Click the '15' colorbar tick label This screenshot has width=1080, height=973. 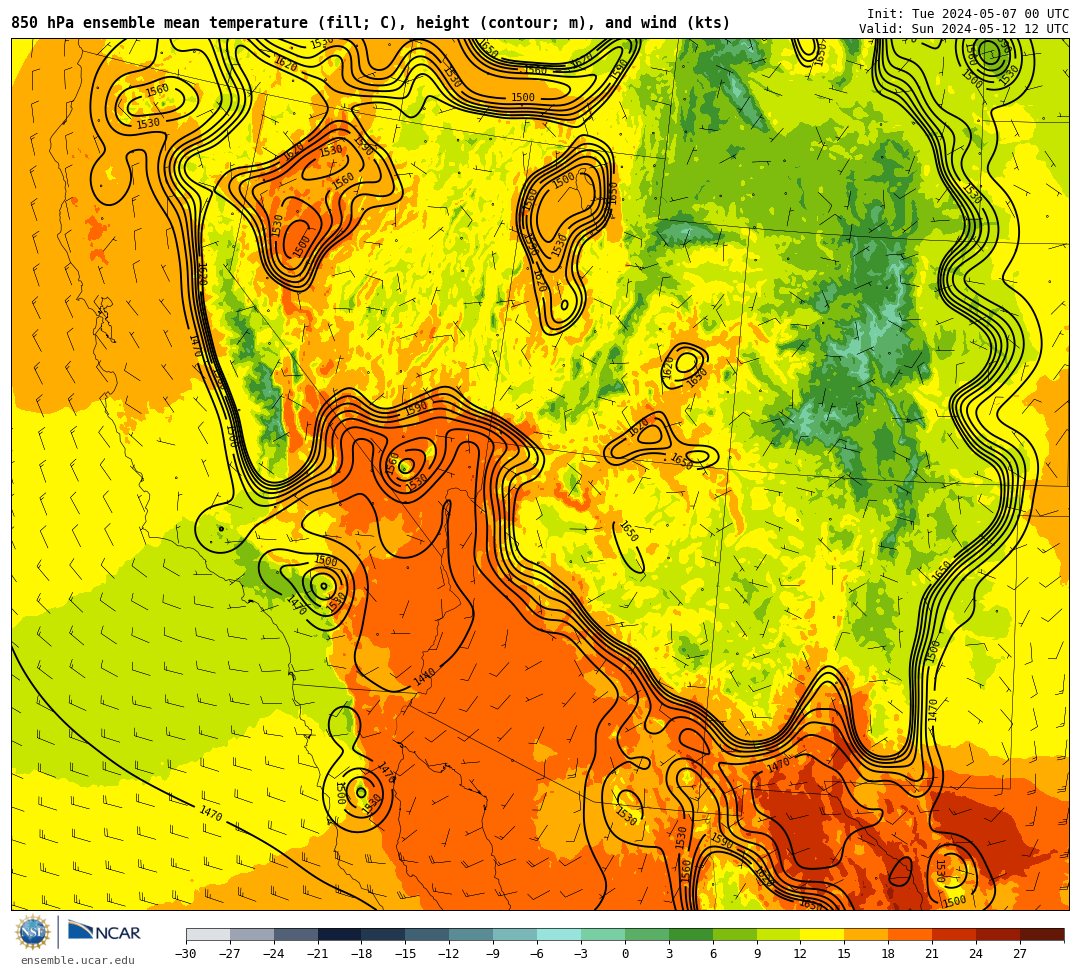[x=844, y=954]
